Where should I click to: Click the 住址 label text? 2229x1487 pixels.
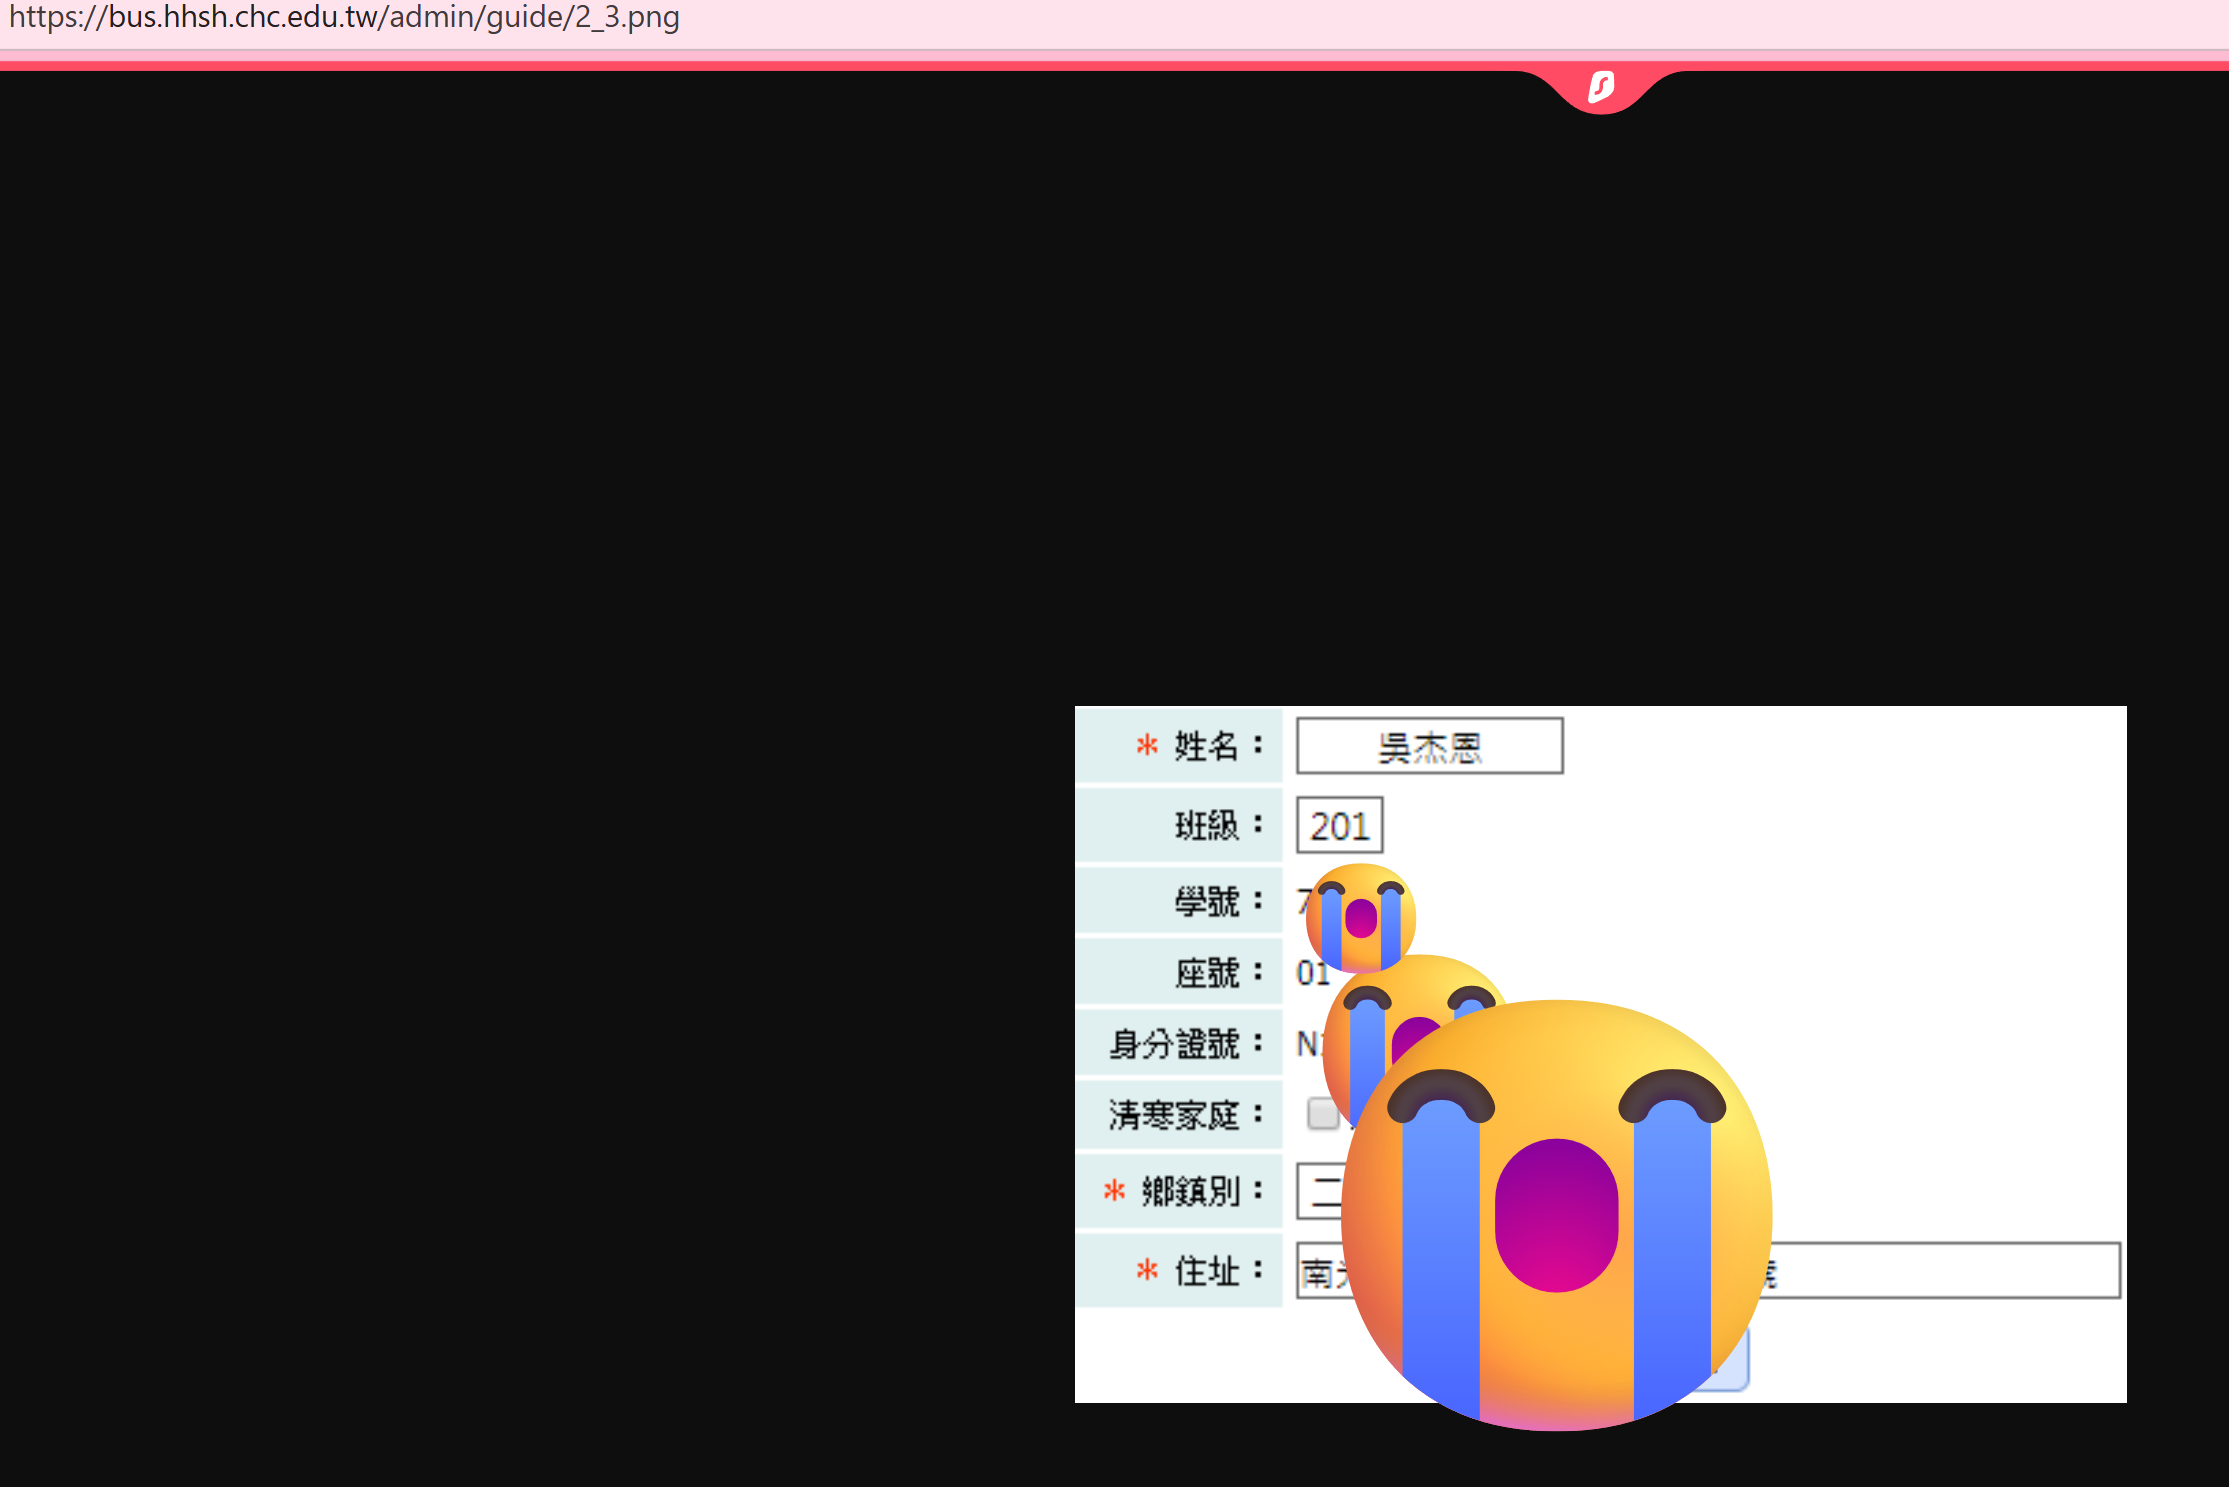click(x=1206, y=1271)
